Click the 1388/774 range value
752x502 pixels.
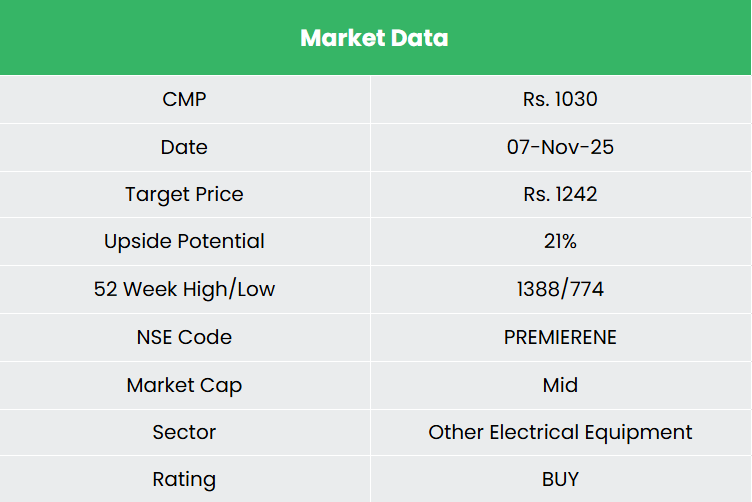560,289
